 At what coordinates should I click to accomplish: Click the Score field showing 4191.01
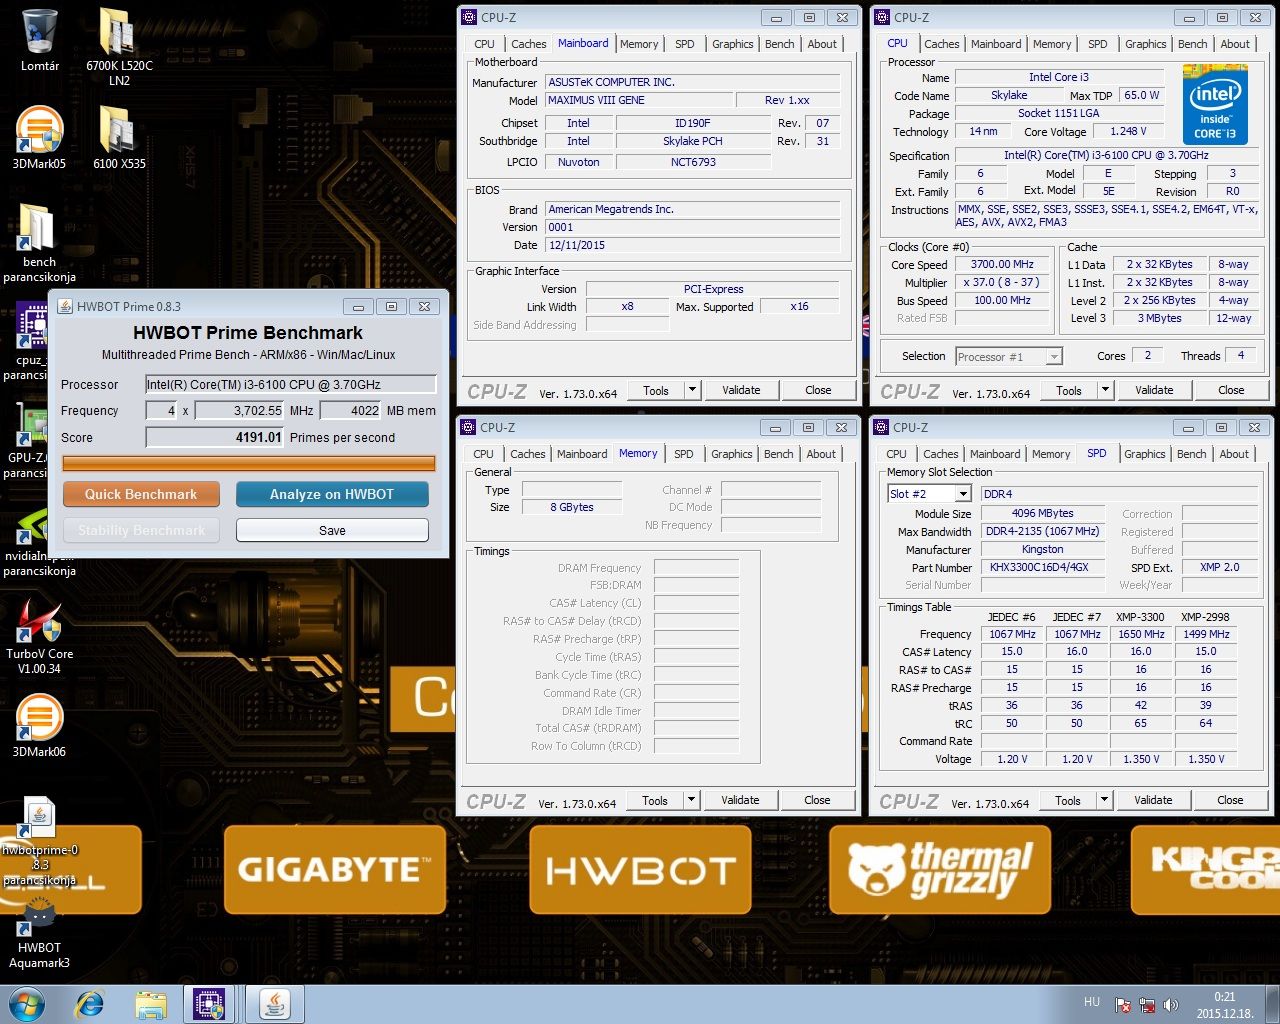coord(215,437)
